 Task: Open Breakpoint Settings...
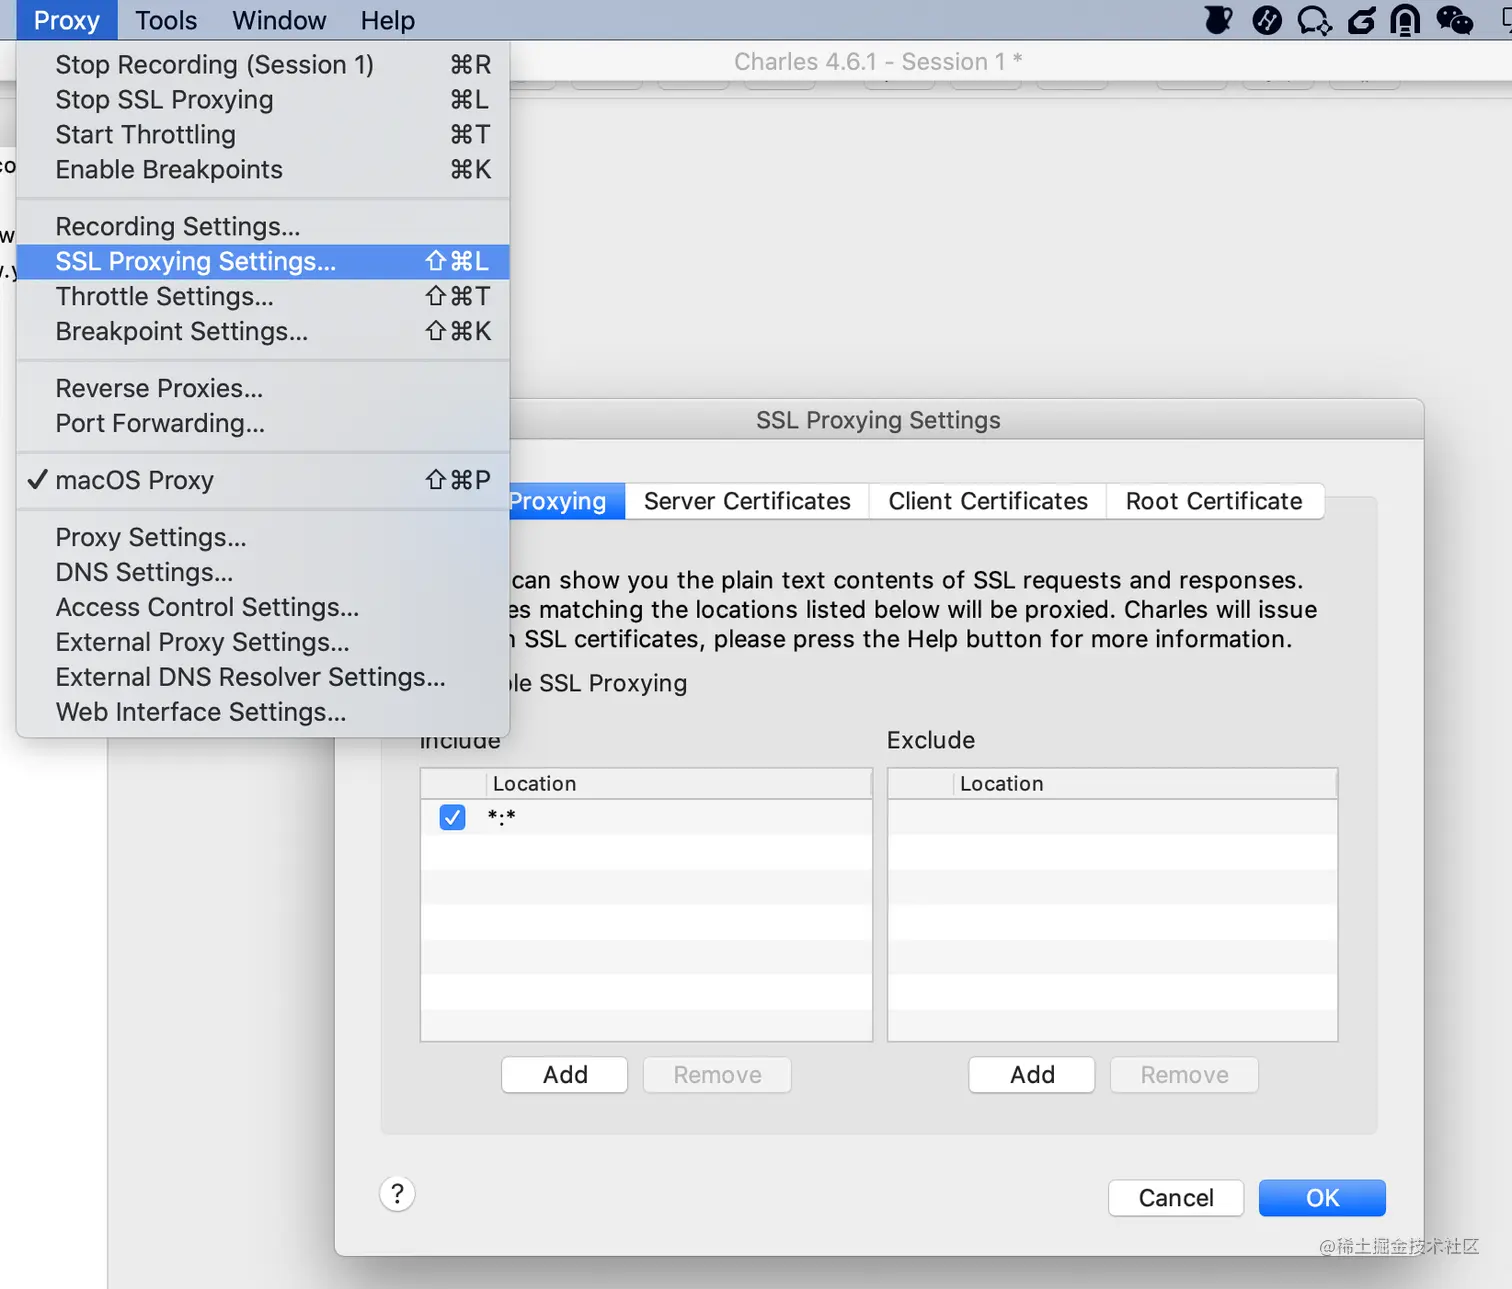point(263,332)
